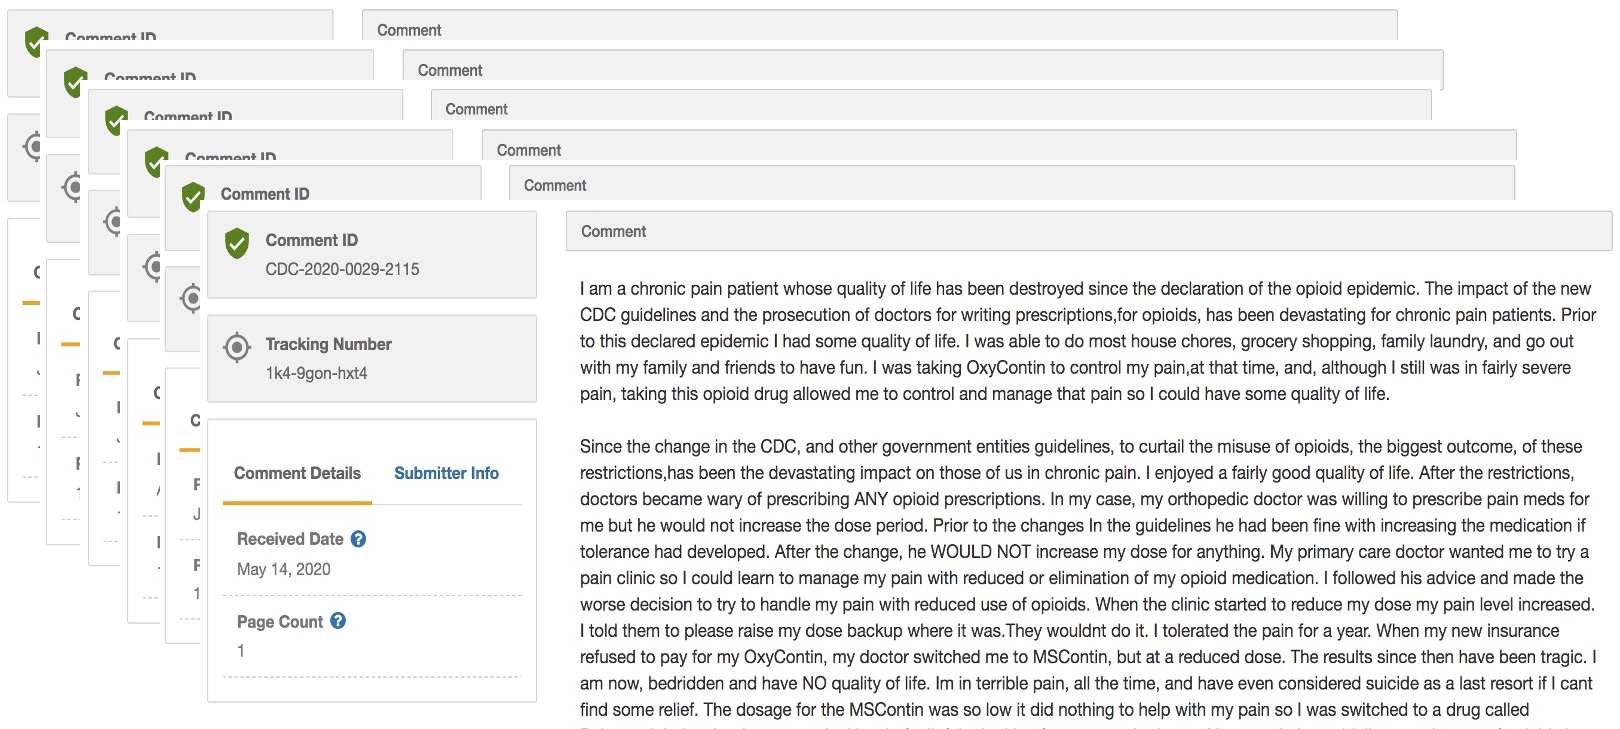Click the shield icon on the card just behind the front card

click(x=193, y=196)
